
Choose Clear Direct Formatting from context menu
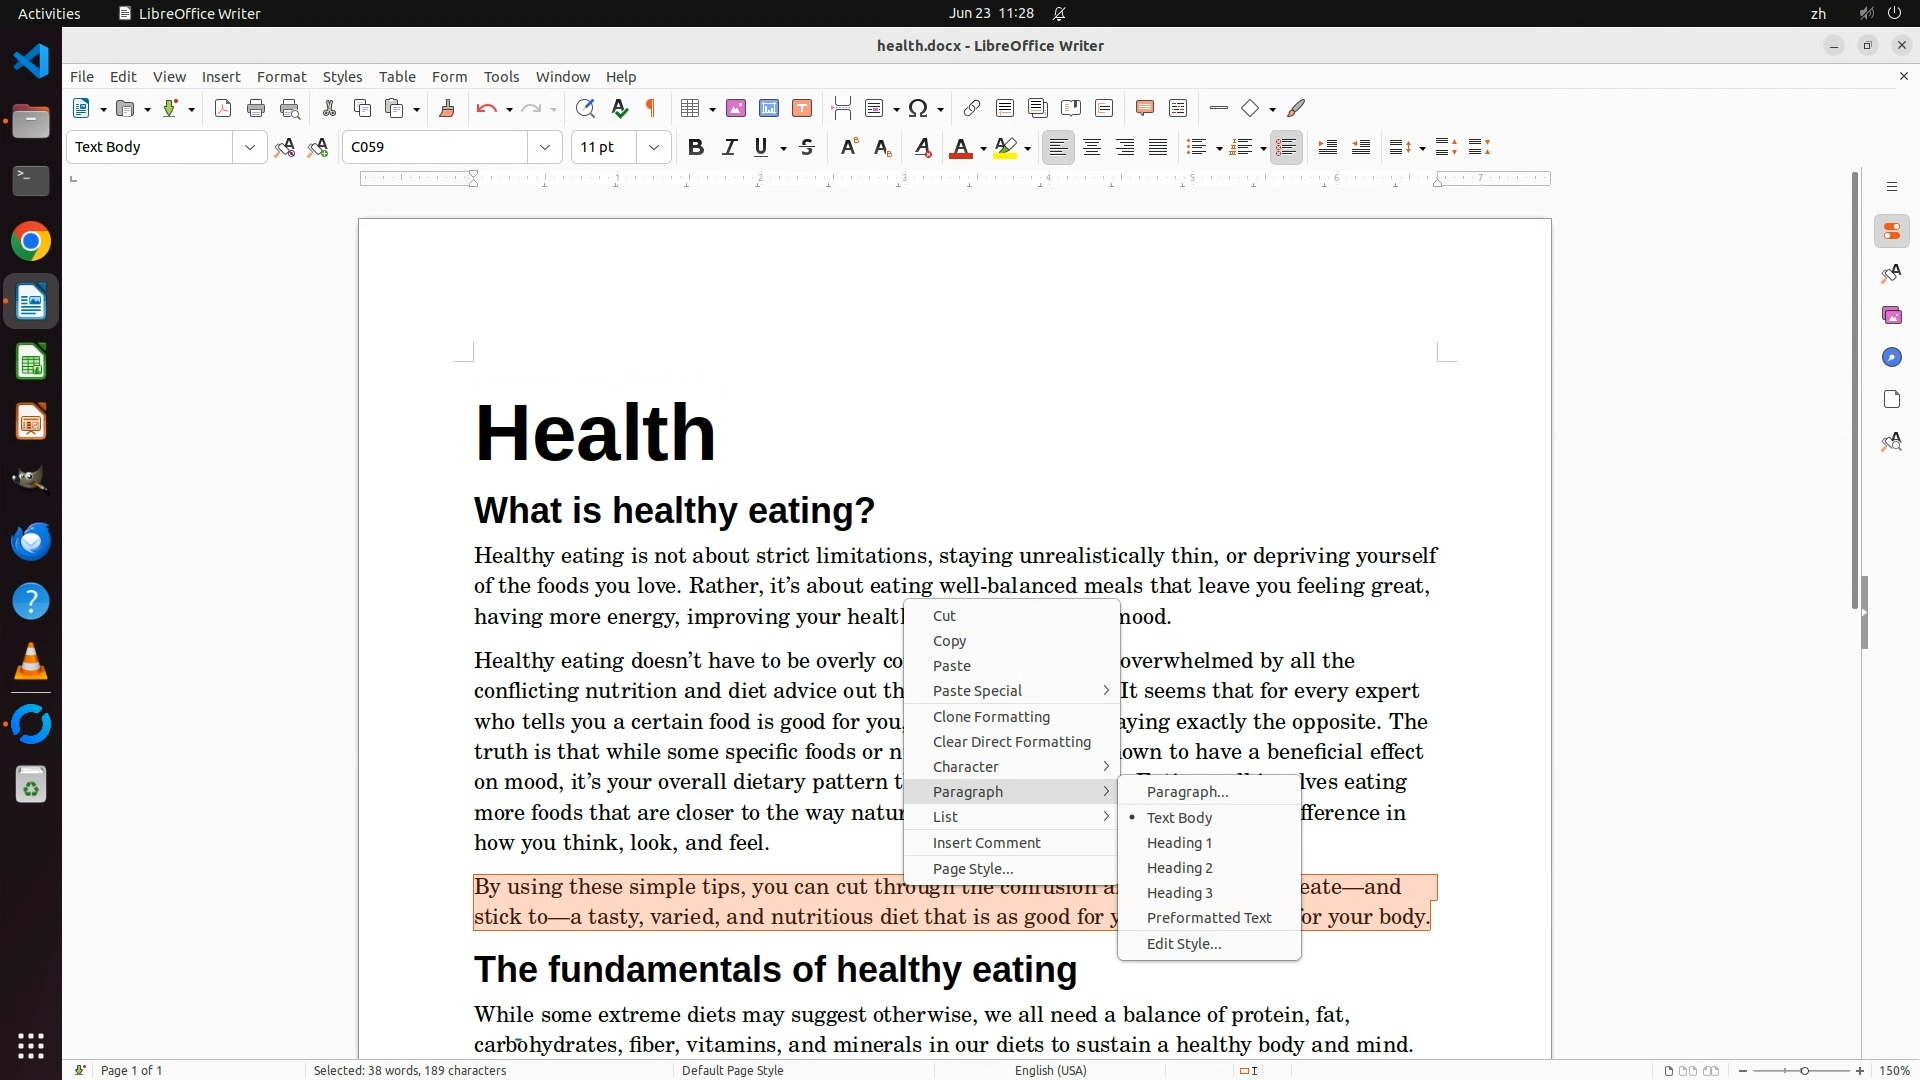(x=1011, y=742)
